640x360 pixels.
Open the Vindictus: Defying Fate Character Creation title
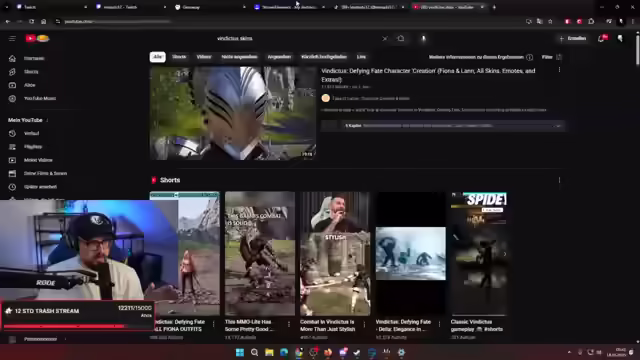[428, 75]
